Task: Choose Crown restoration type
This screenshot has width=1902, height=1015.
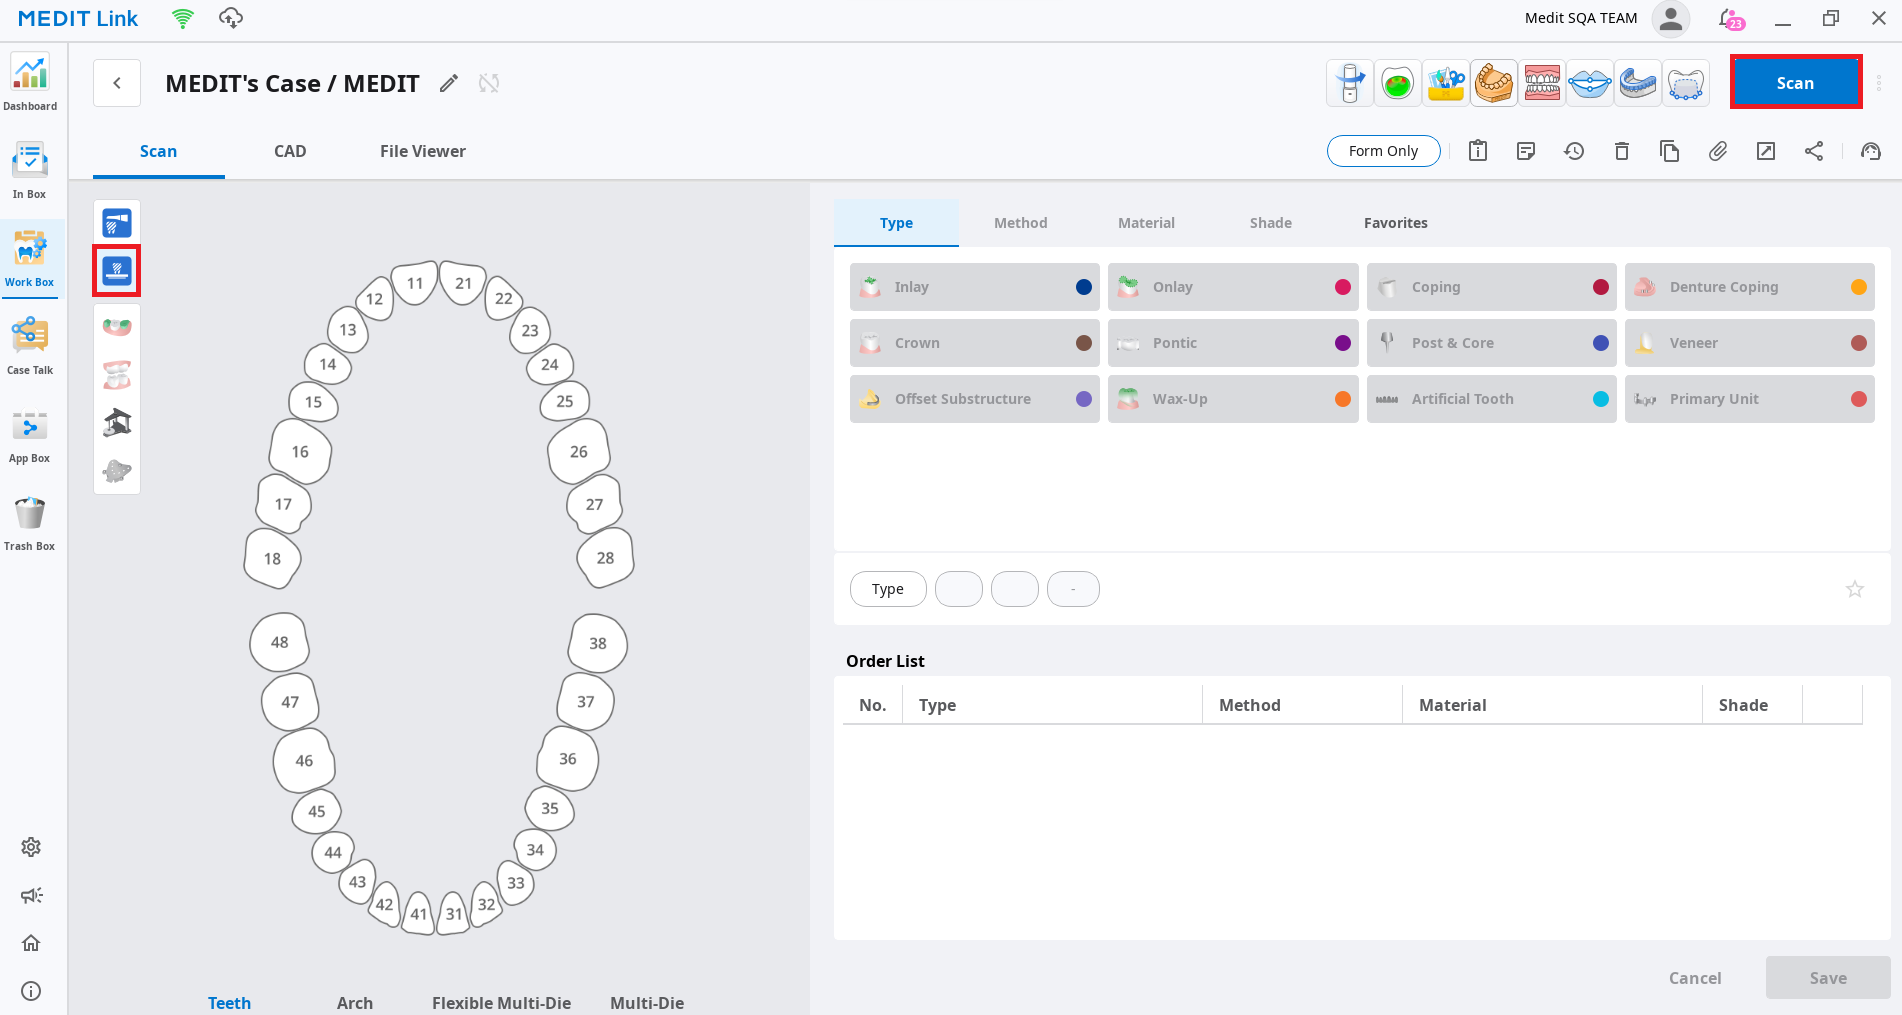Action: pos(975,343)
